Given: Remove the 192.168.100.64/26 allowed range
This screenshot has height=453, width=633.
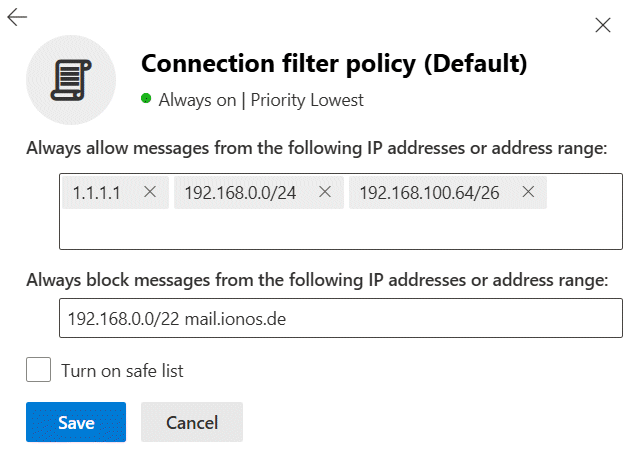Looking at the screenshot, I should pyautogui.click(x=528, y=192).
